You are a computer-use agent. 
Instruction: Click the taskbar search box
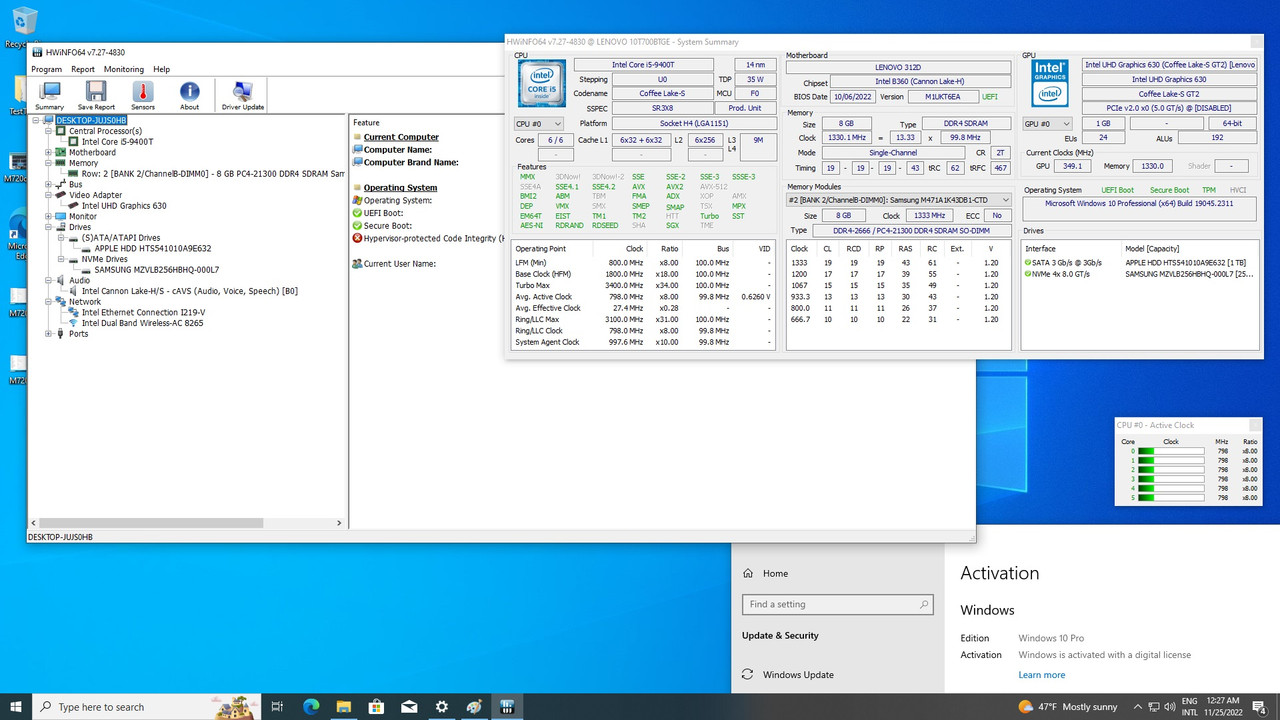coord(148,707)
